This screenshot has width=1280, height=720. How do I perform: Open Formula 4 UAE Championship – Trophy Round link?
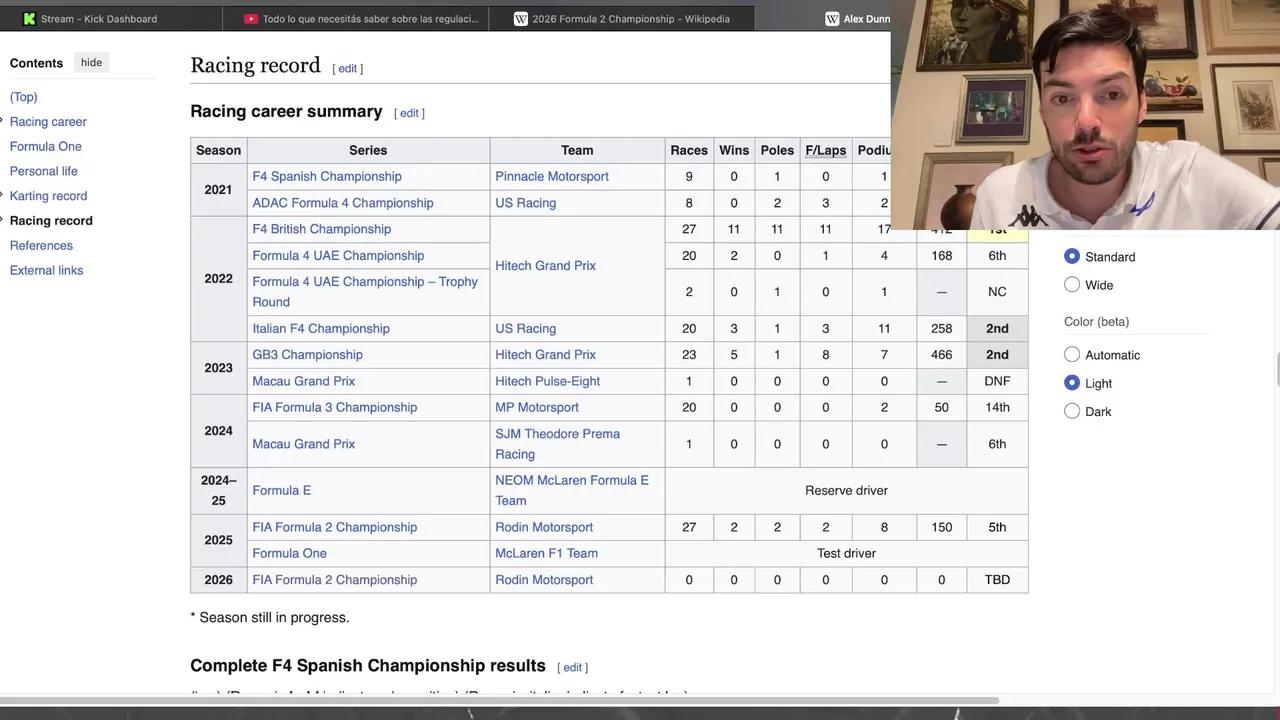pos(365,292)
